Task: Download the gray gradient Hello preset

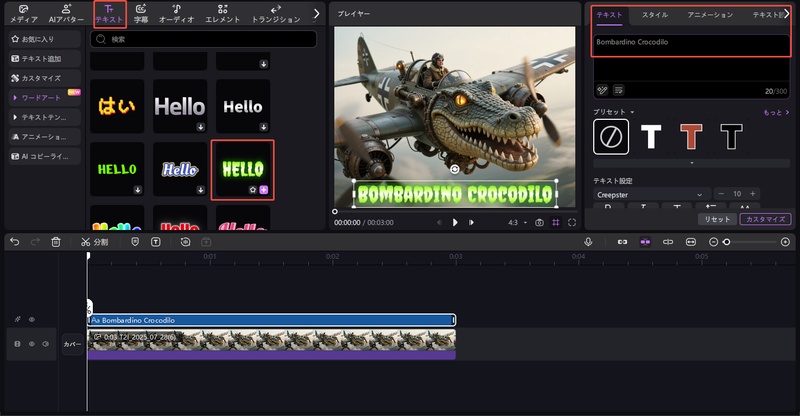Action: (x=201, y=127)
